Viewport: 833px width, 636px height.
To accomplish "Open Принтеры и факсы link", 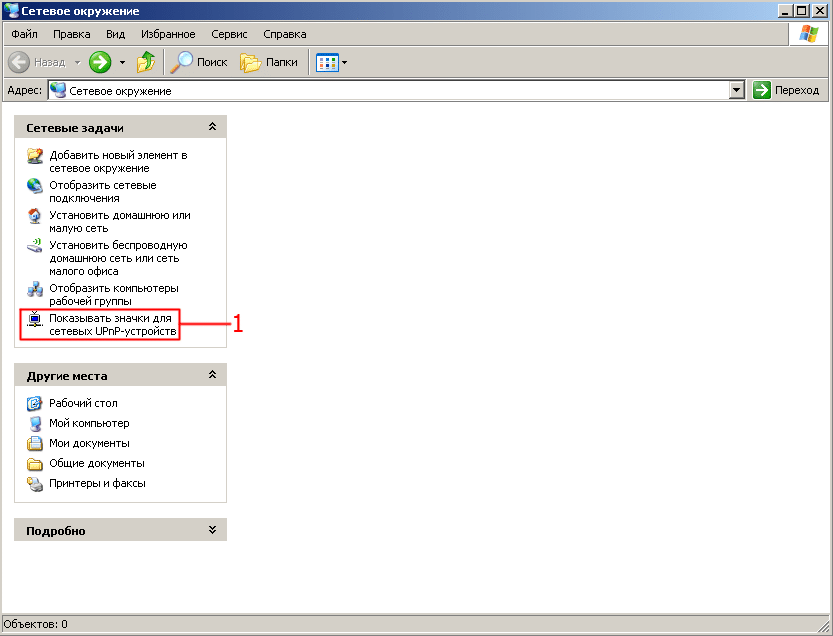I will [x=97, y=484].
